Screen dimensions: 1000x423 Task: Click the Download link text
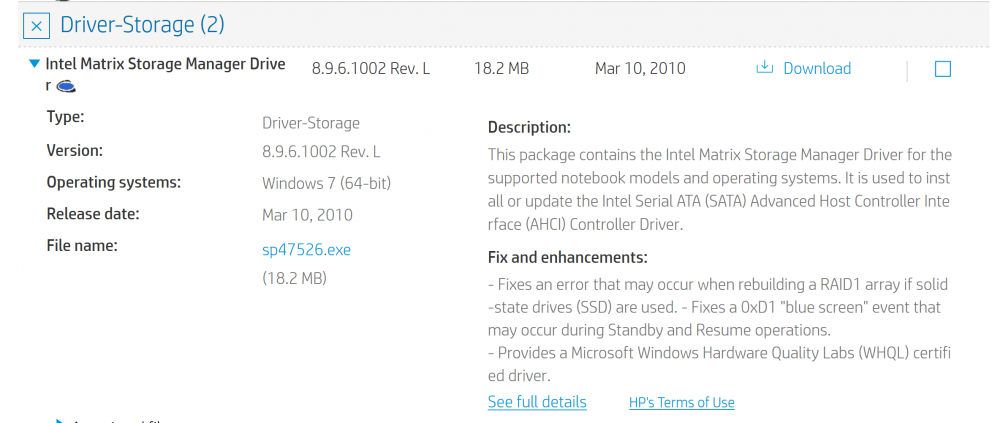pyautogui.click(x=817, y=68)
